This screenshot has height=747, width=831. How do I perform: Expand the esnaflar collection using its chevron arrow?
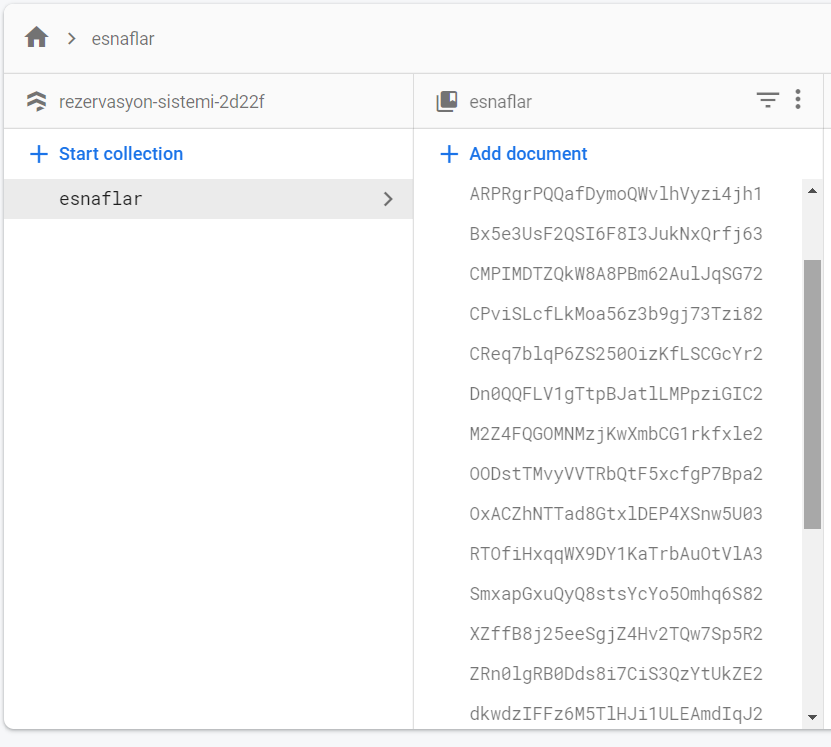pyautogui.click(x=388, y=198)
